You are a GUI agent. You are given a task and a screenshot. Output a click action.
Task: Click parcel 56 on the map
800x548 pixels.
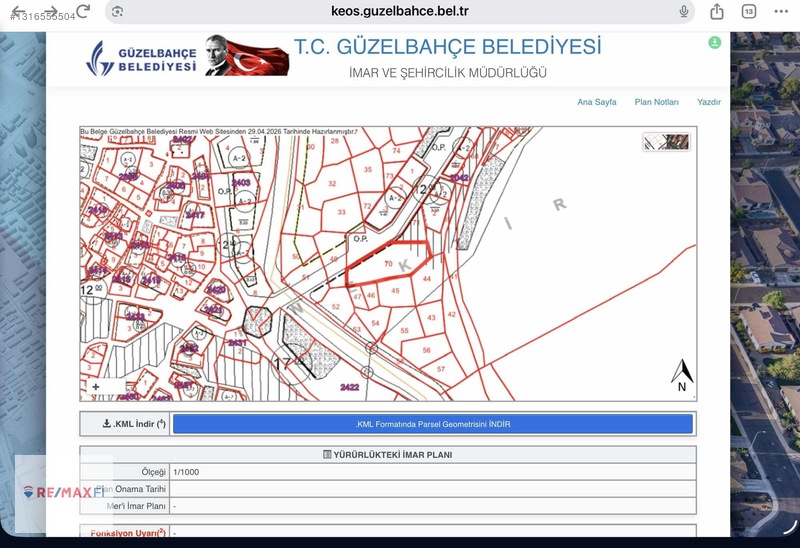(x=426, y=350)
